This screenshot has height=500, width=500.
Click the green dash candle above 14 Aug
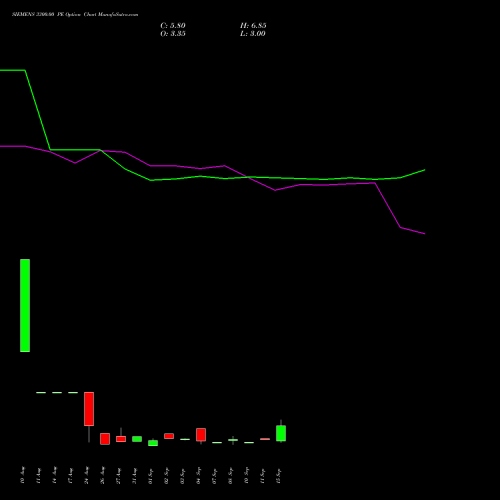(57, 393)
